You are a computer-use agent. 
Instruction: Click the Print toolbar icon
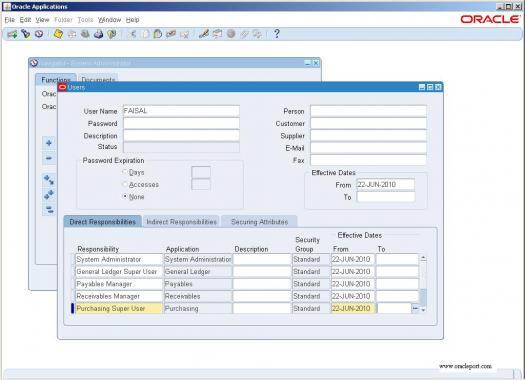click(x=98, y=34)
